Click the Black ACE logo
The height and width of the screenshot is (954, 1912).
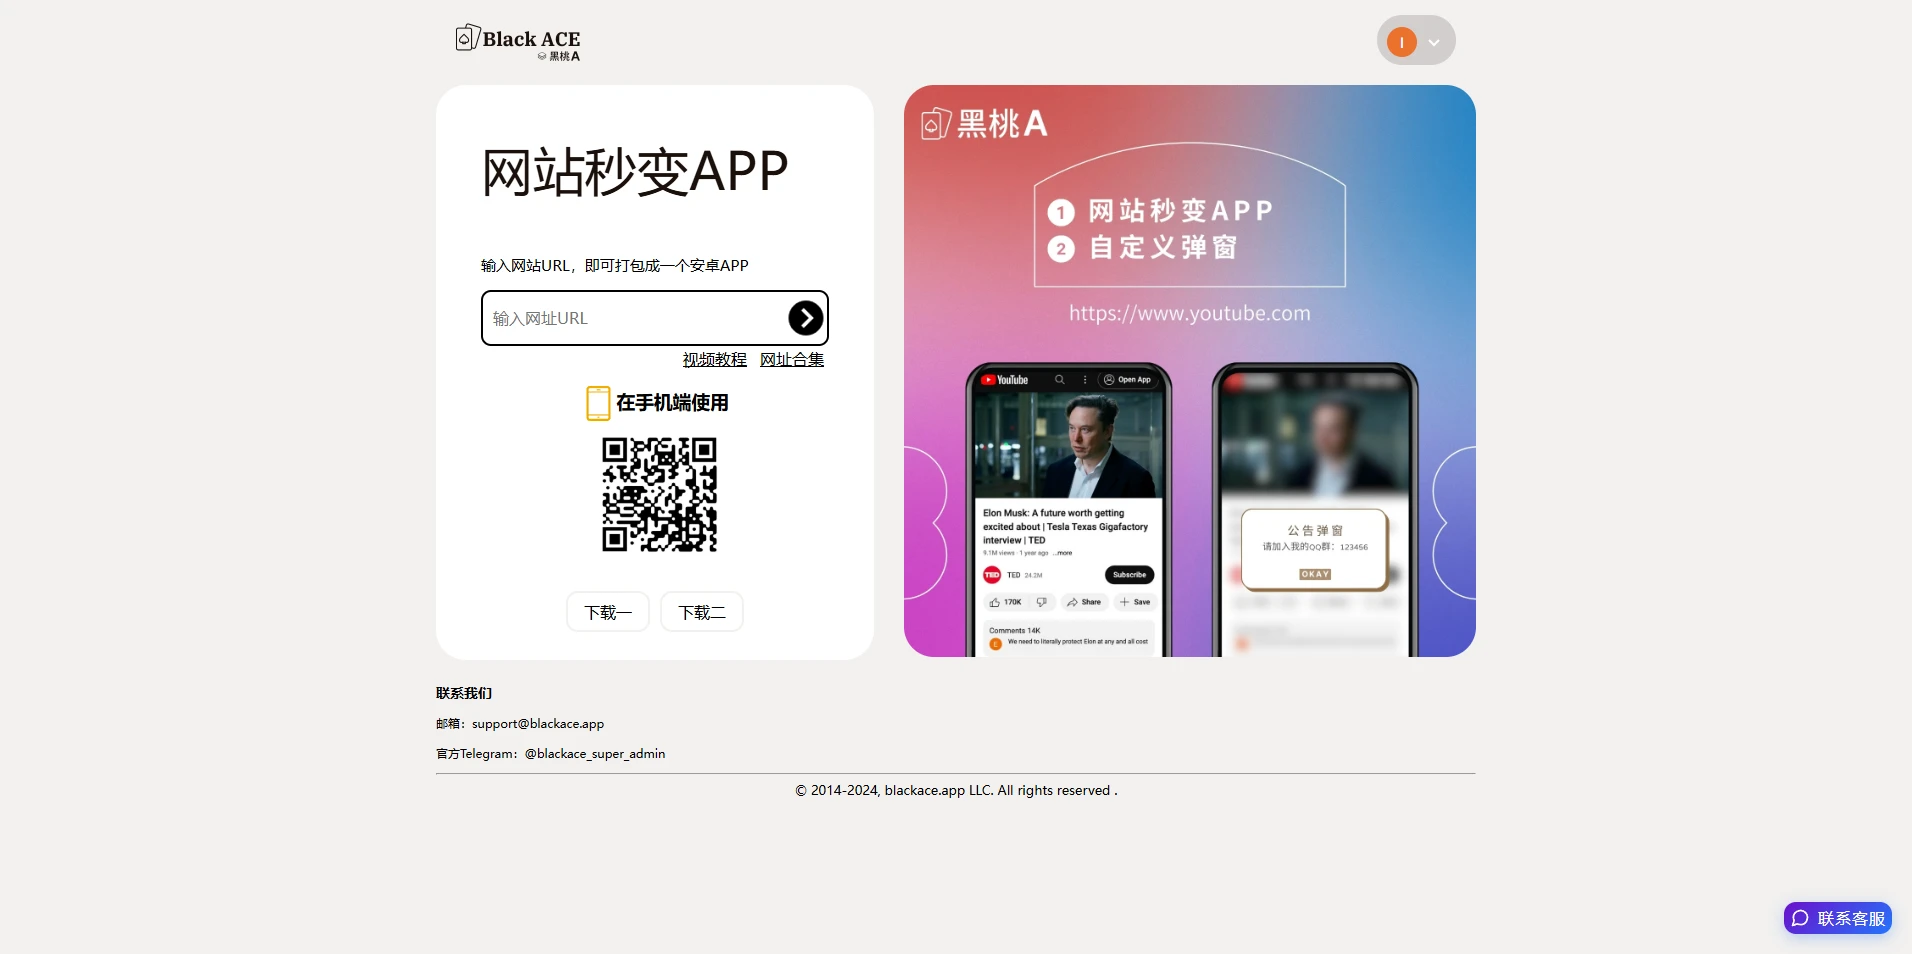pyautogui.click(x=517, y=42)
